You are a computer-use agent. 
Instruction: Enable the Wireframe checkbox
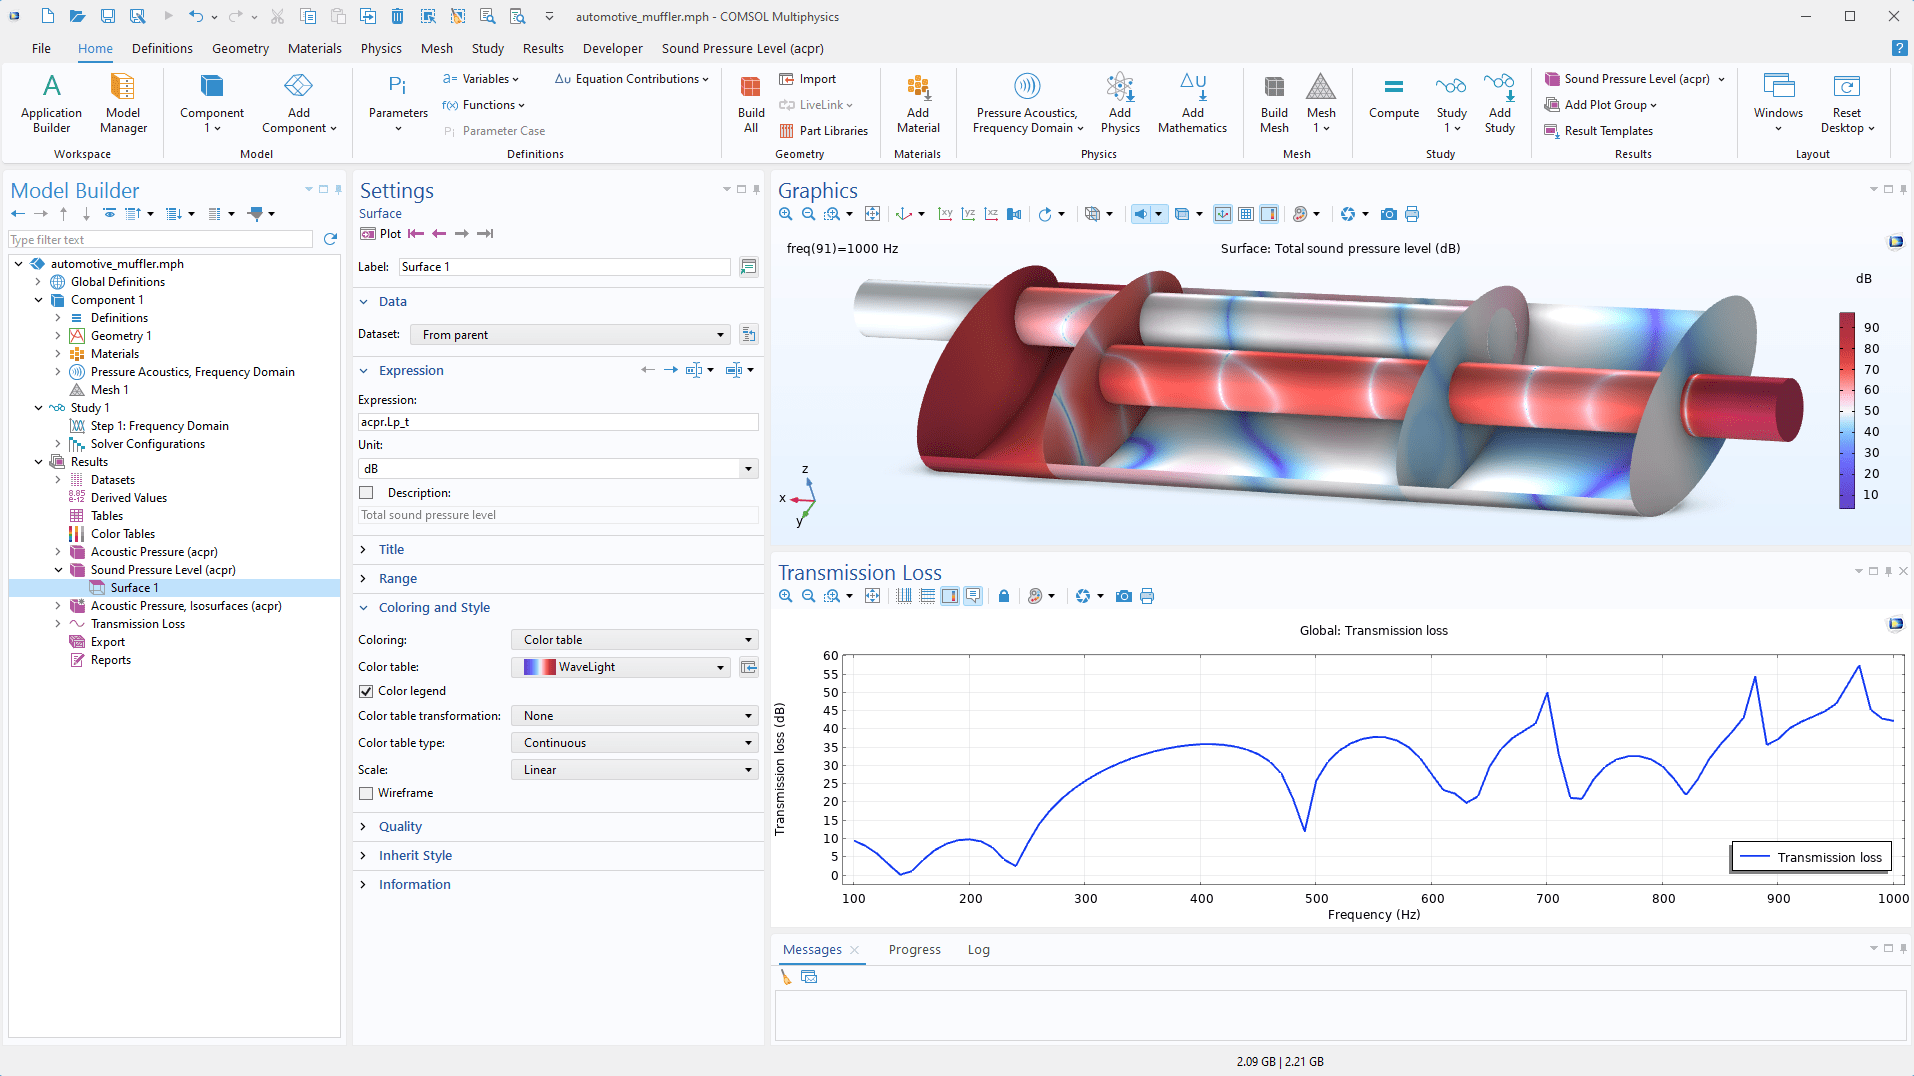(x=366, y=793)
